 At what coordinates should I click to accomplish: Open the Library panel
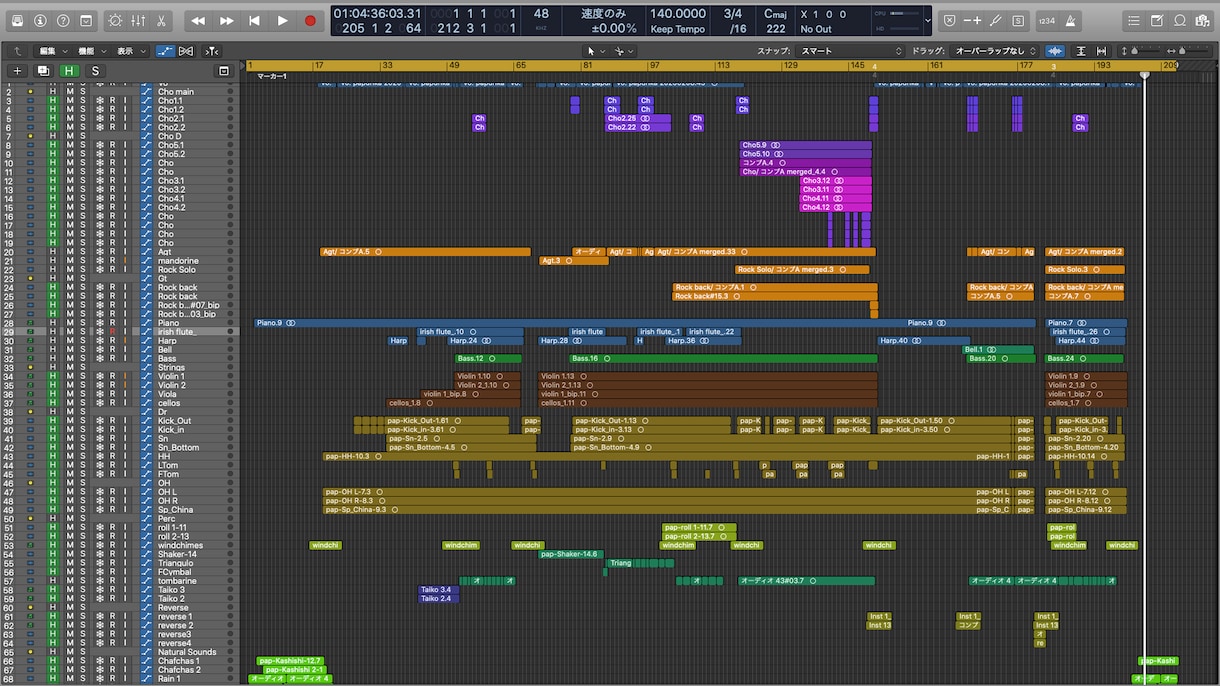17,20
